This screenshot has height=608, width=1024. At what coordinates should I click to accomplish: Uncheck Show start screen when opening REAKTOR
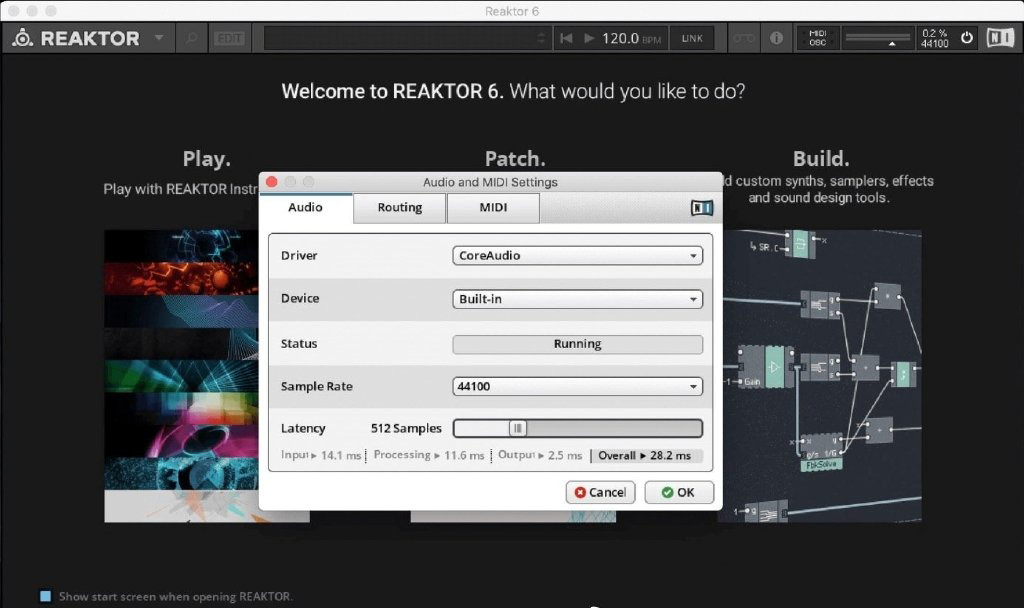(x=45, y=596)
